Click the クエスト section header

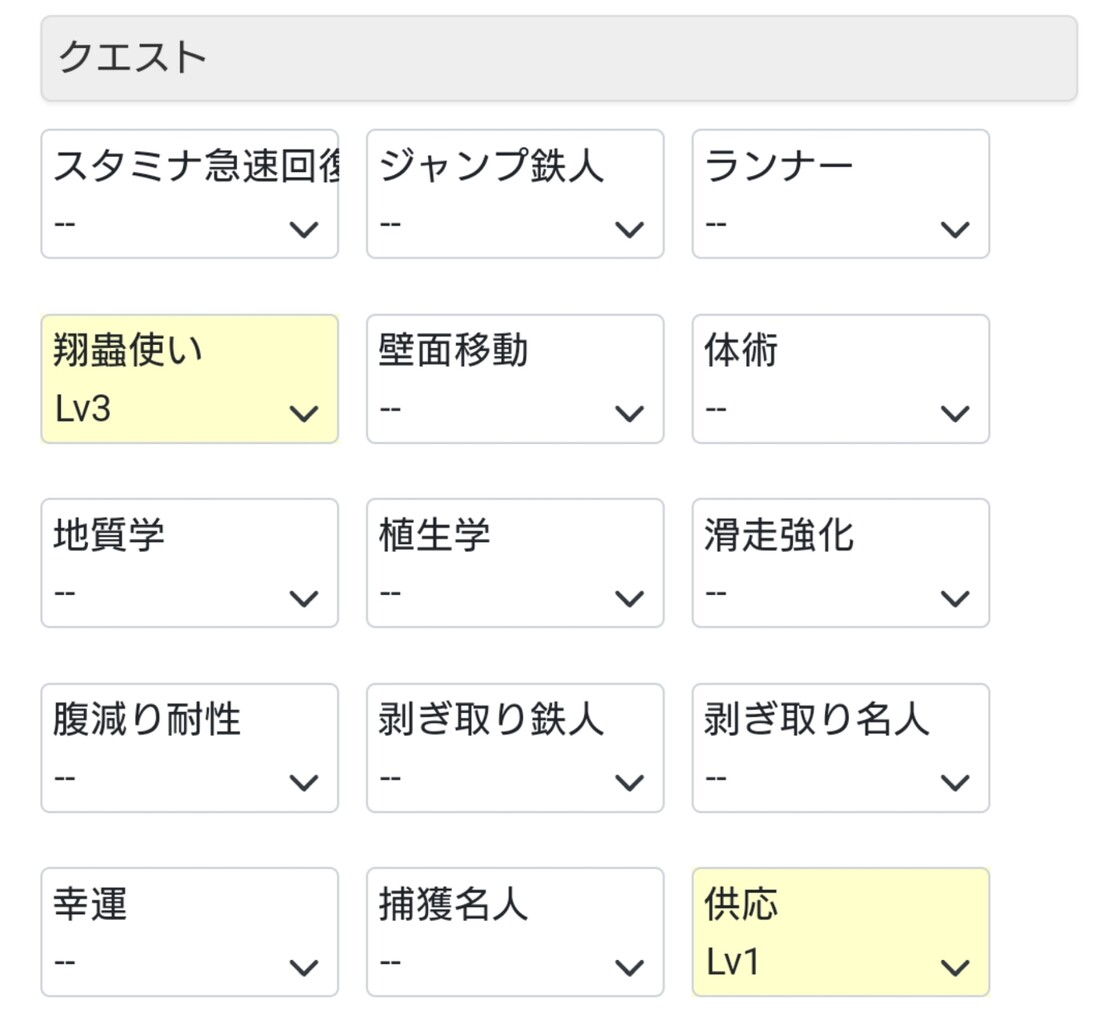click(558, 58)
